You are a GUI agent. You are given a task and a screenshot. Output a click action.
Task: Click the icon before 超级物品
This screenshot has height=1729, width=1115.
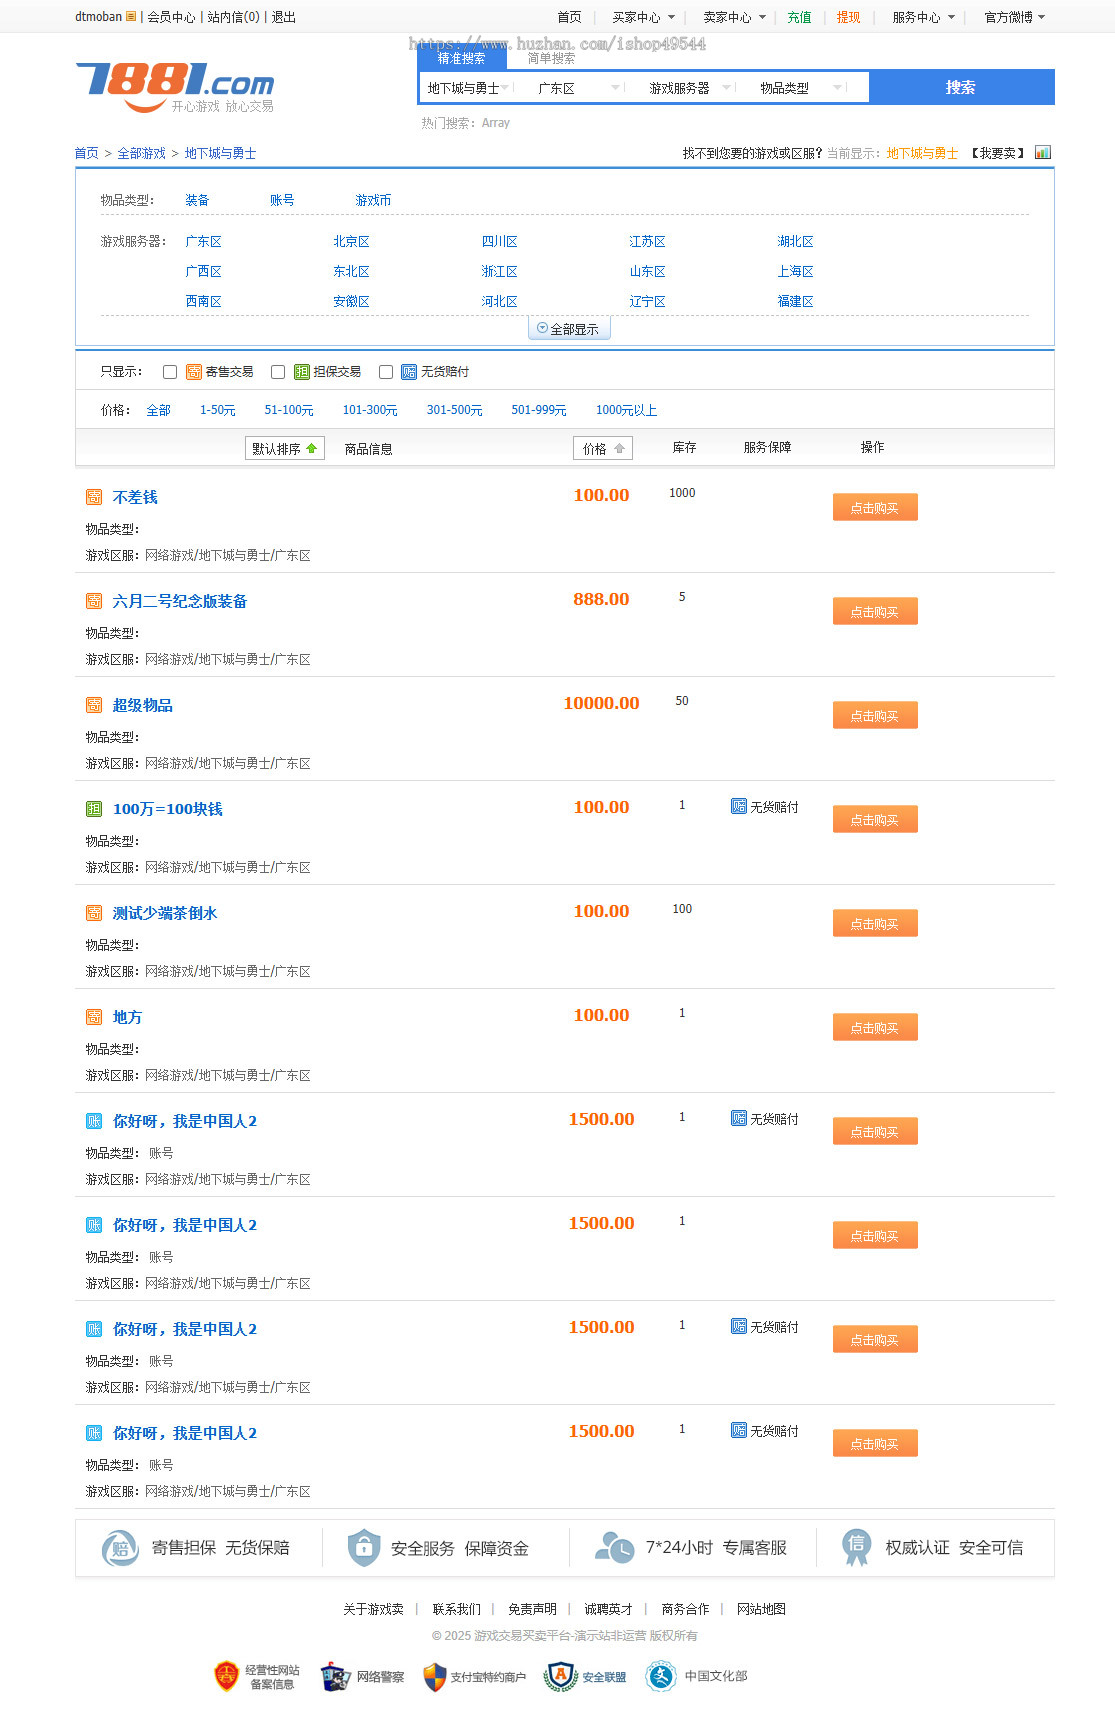(94, 705)
